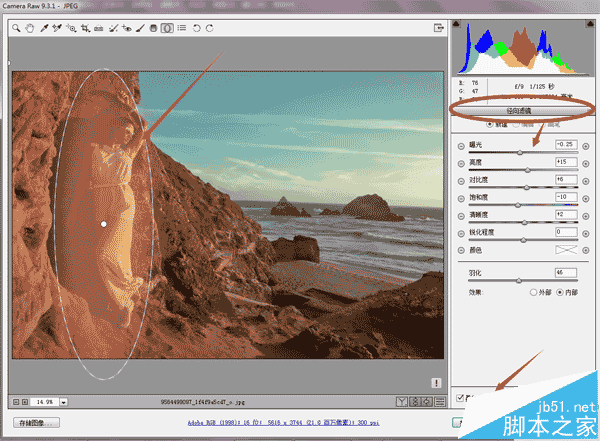Select the Crop tool
600x441 pixels.
tap(85, 28)
